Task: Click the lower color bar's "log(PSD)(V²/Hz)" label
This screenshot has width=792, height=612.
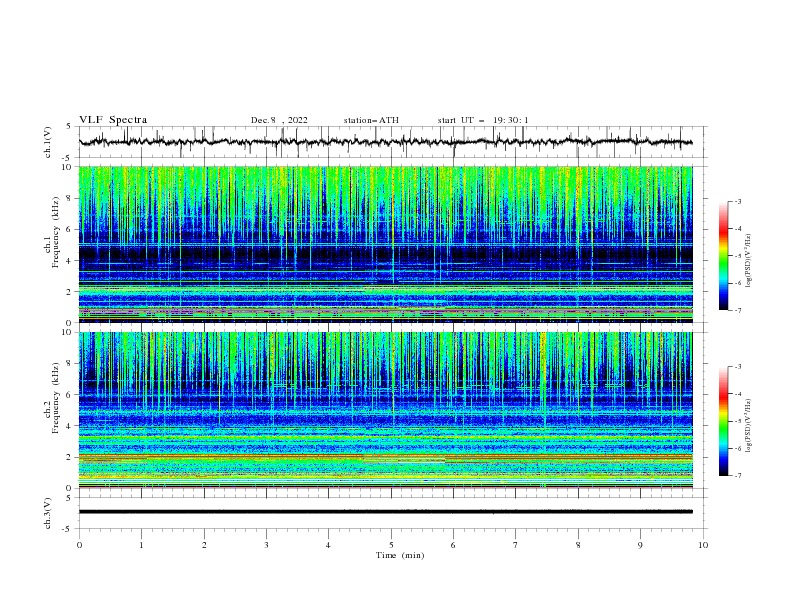Action: tap(749, 426)
